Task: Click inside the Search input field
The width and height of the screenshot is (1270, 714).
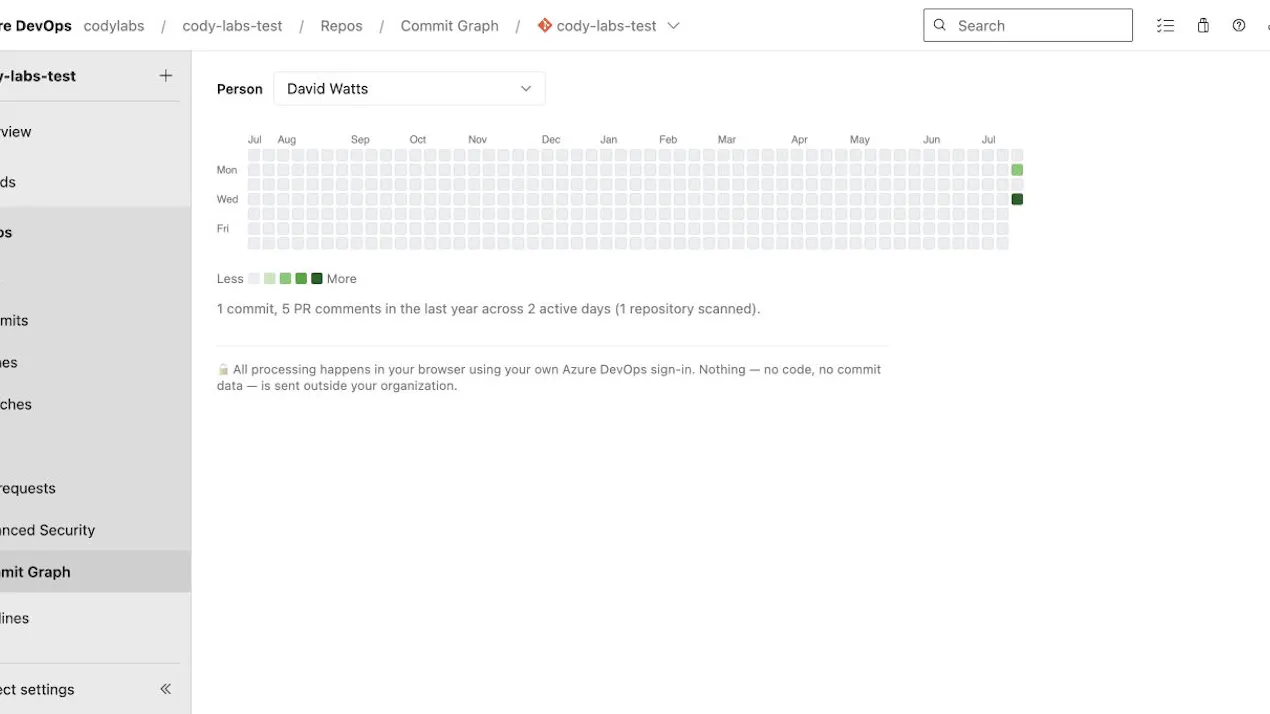Action: click(1028, 25)
